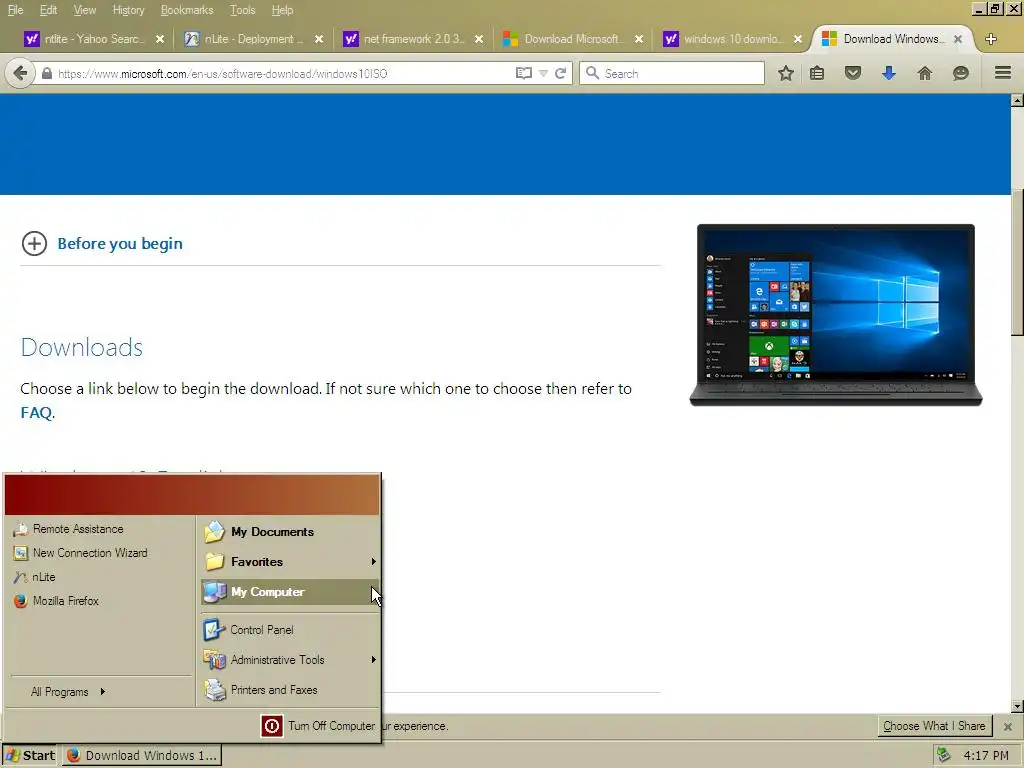Close the net framework 2.0 tab
The image size is (1024, 768).
tap(479, 39)
